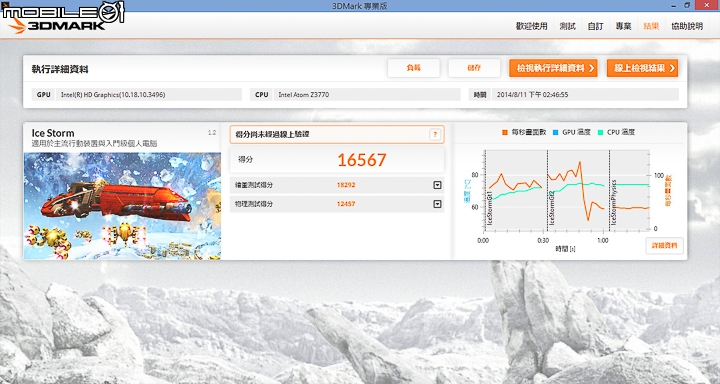Viewport: 720px width, 384px height.
Task: Click the 儲存 save button
Action: click(x=474, y=68)
